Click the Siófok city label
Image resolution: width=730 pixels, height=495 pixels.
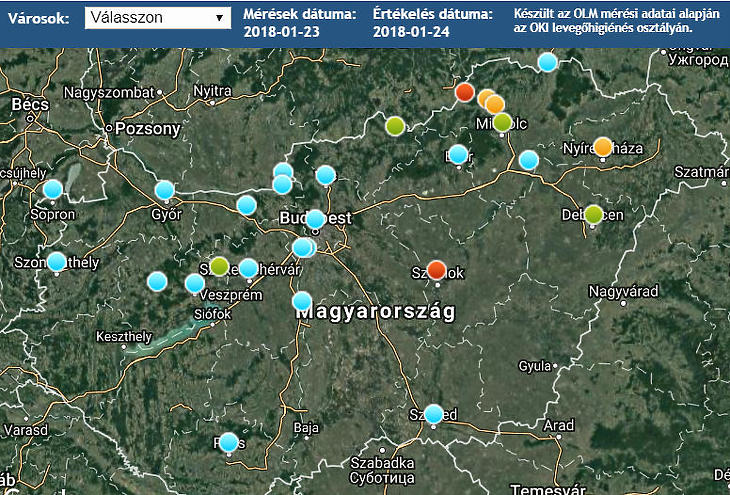point(212,314)
